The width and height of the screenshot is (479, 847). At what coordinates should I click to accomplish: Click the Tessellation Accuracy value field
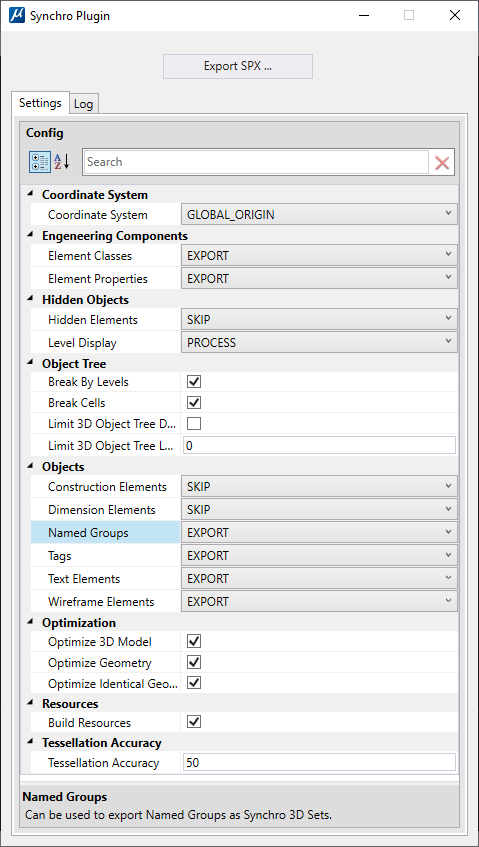click(319, 763)
